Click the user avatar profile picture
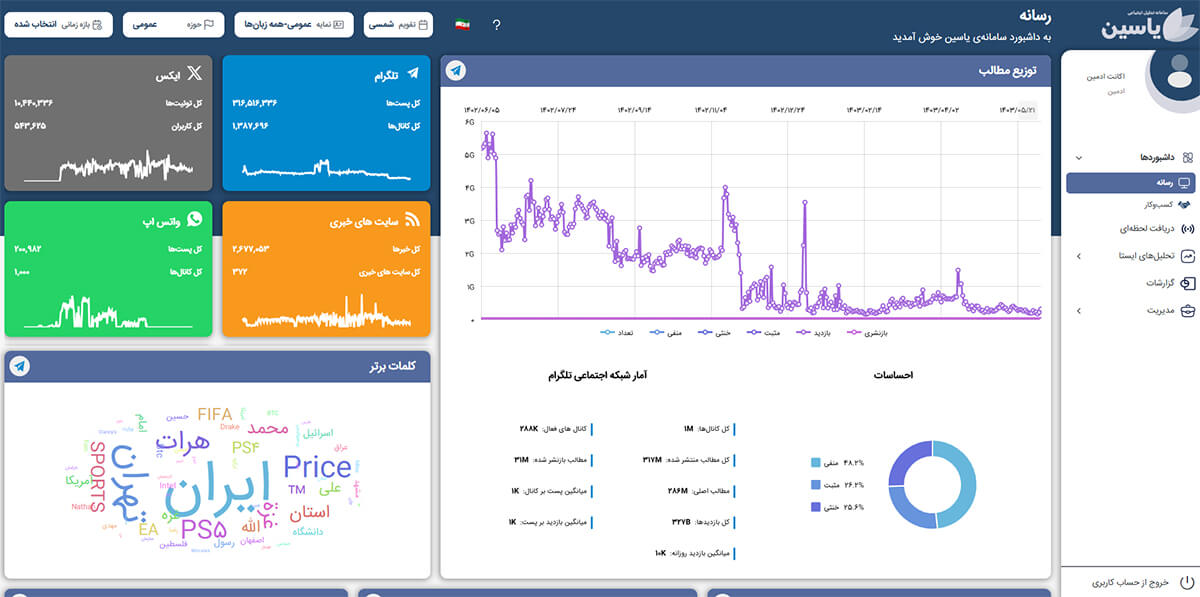The height and width of the screenshot is (597, 1200). click(x=1174, y=77)
